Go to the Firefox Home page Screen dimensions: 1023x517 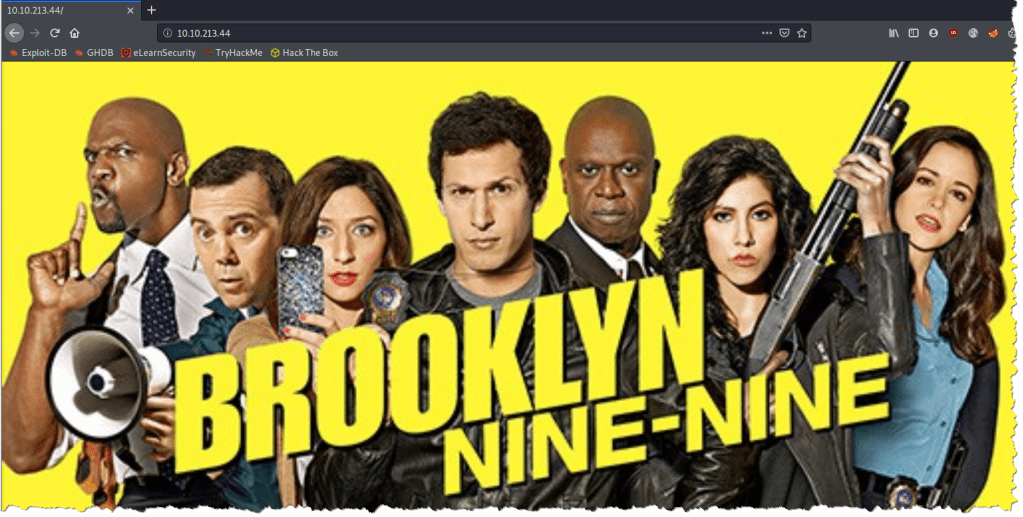pyautogui.click(x=74, y=33)
